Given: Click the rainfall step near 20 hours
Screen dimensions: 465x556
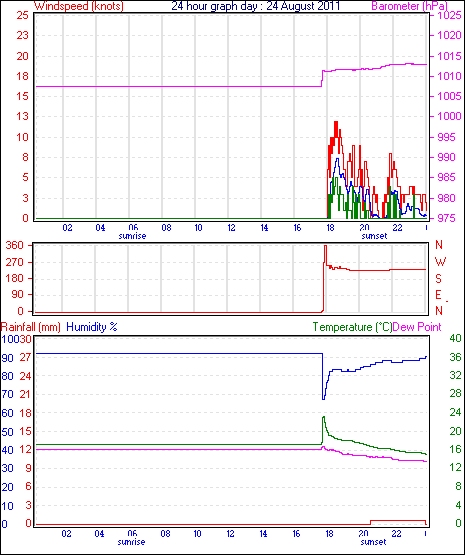Looking at the screenshot, I should [371, 522].
